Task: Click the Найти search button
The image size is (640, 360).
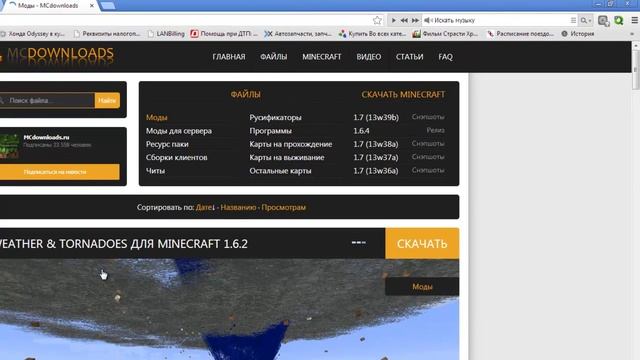Action: click(107, 100)
